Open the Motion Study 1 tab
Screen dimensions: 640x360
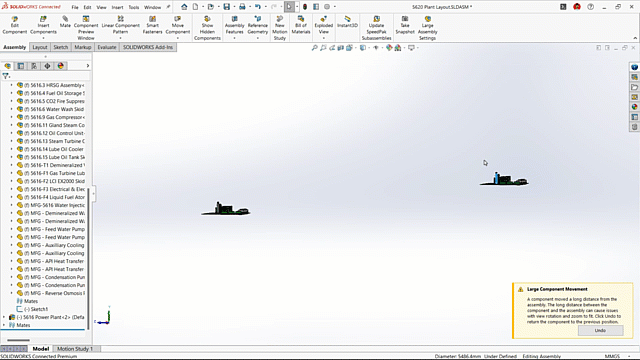point(75,349)
